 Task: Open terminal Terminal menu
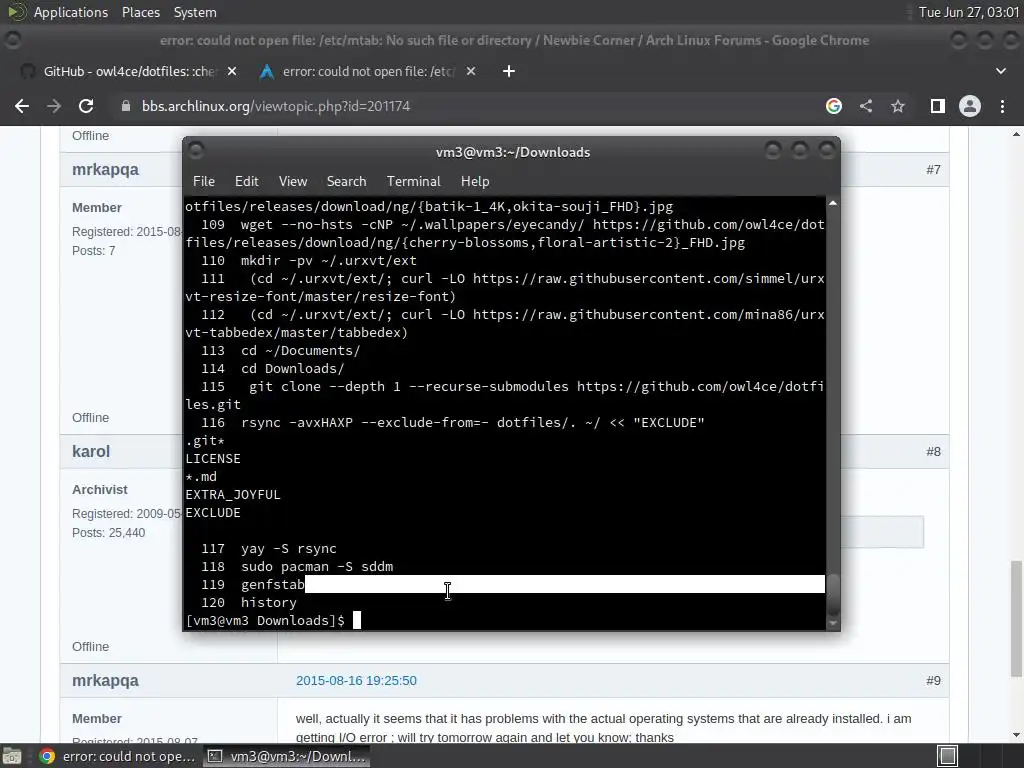(413, 182)
